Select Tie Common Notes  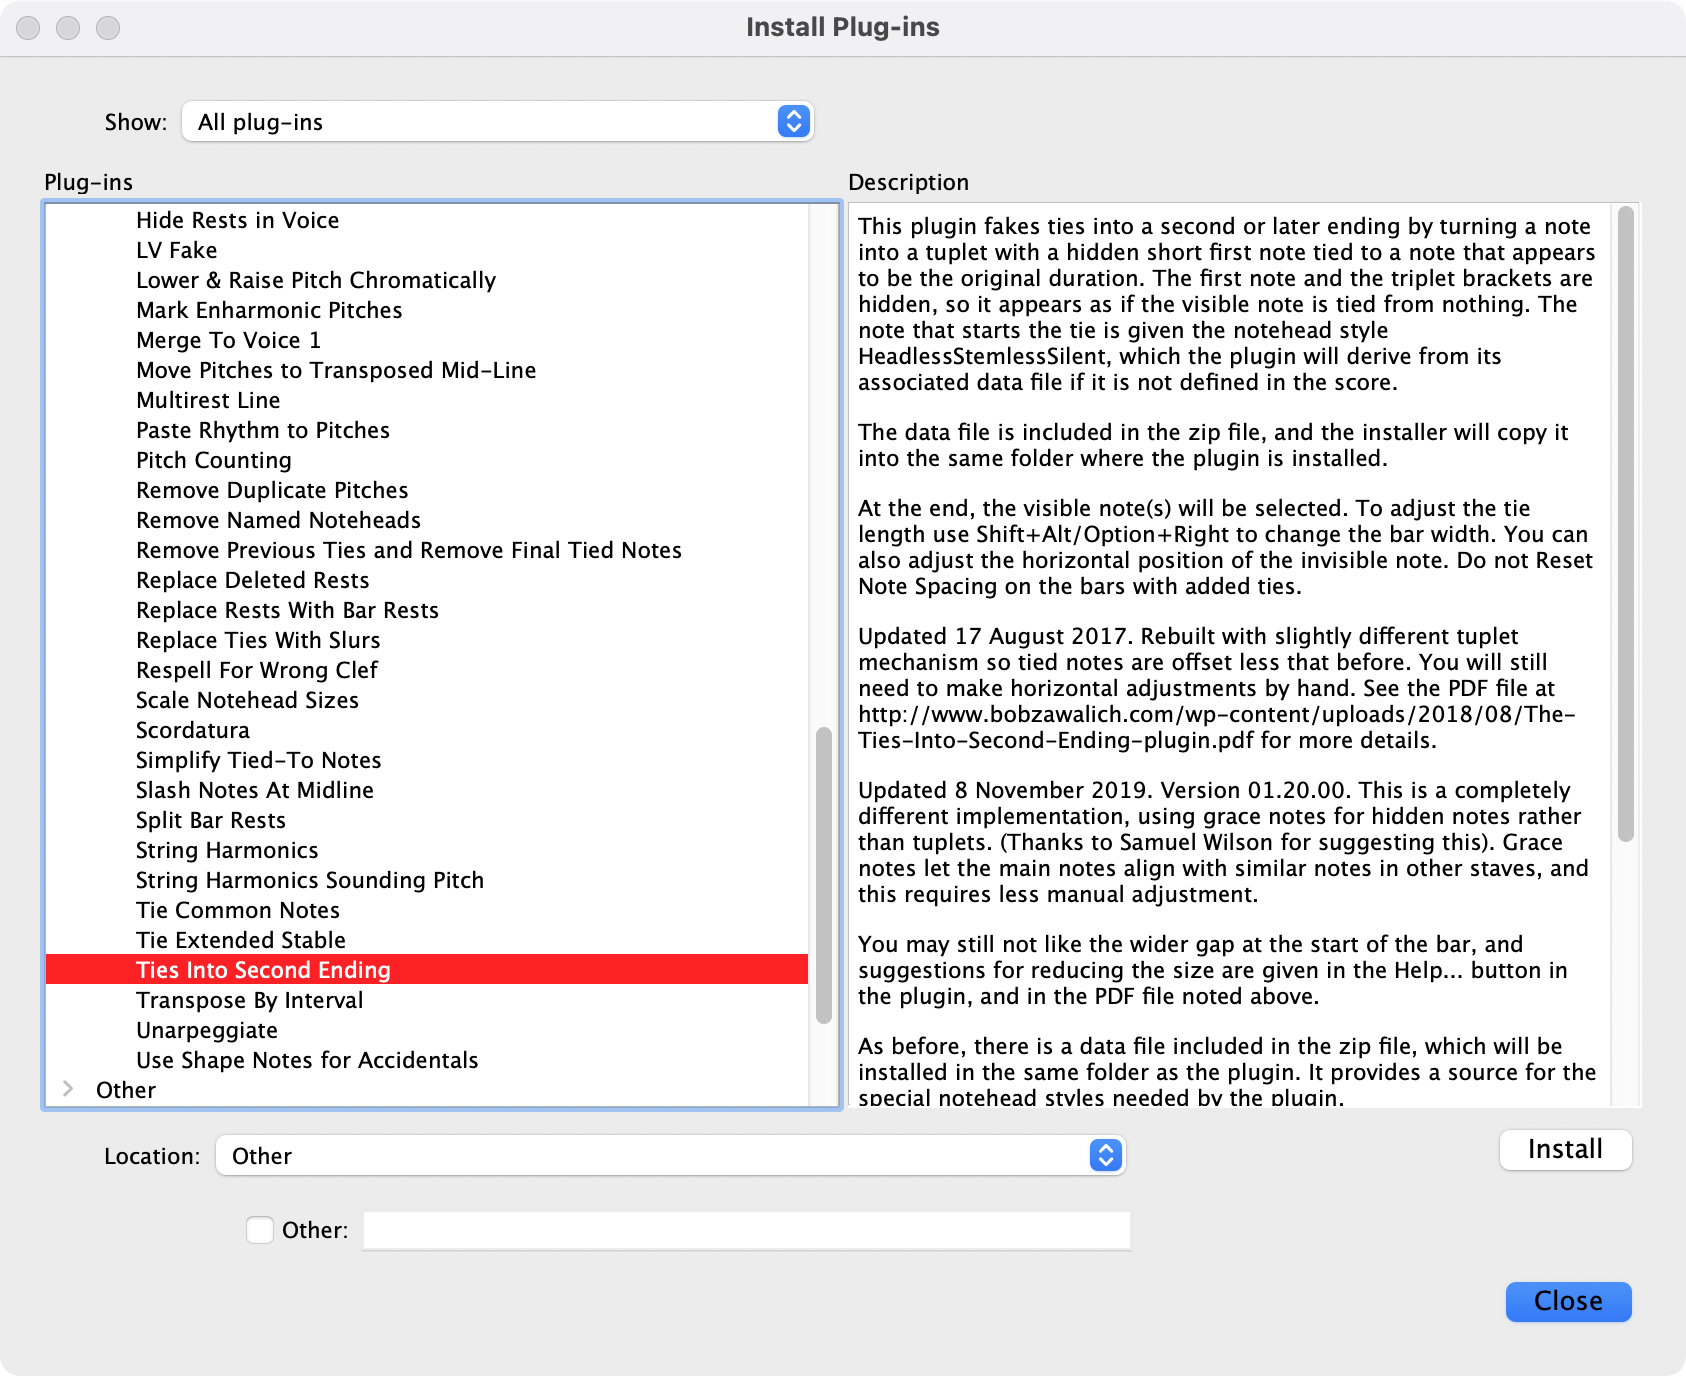[238, 910]
